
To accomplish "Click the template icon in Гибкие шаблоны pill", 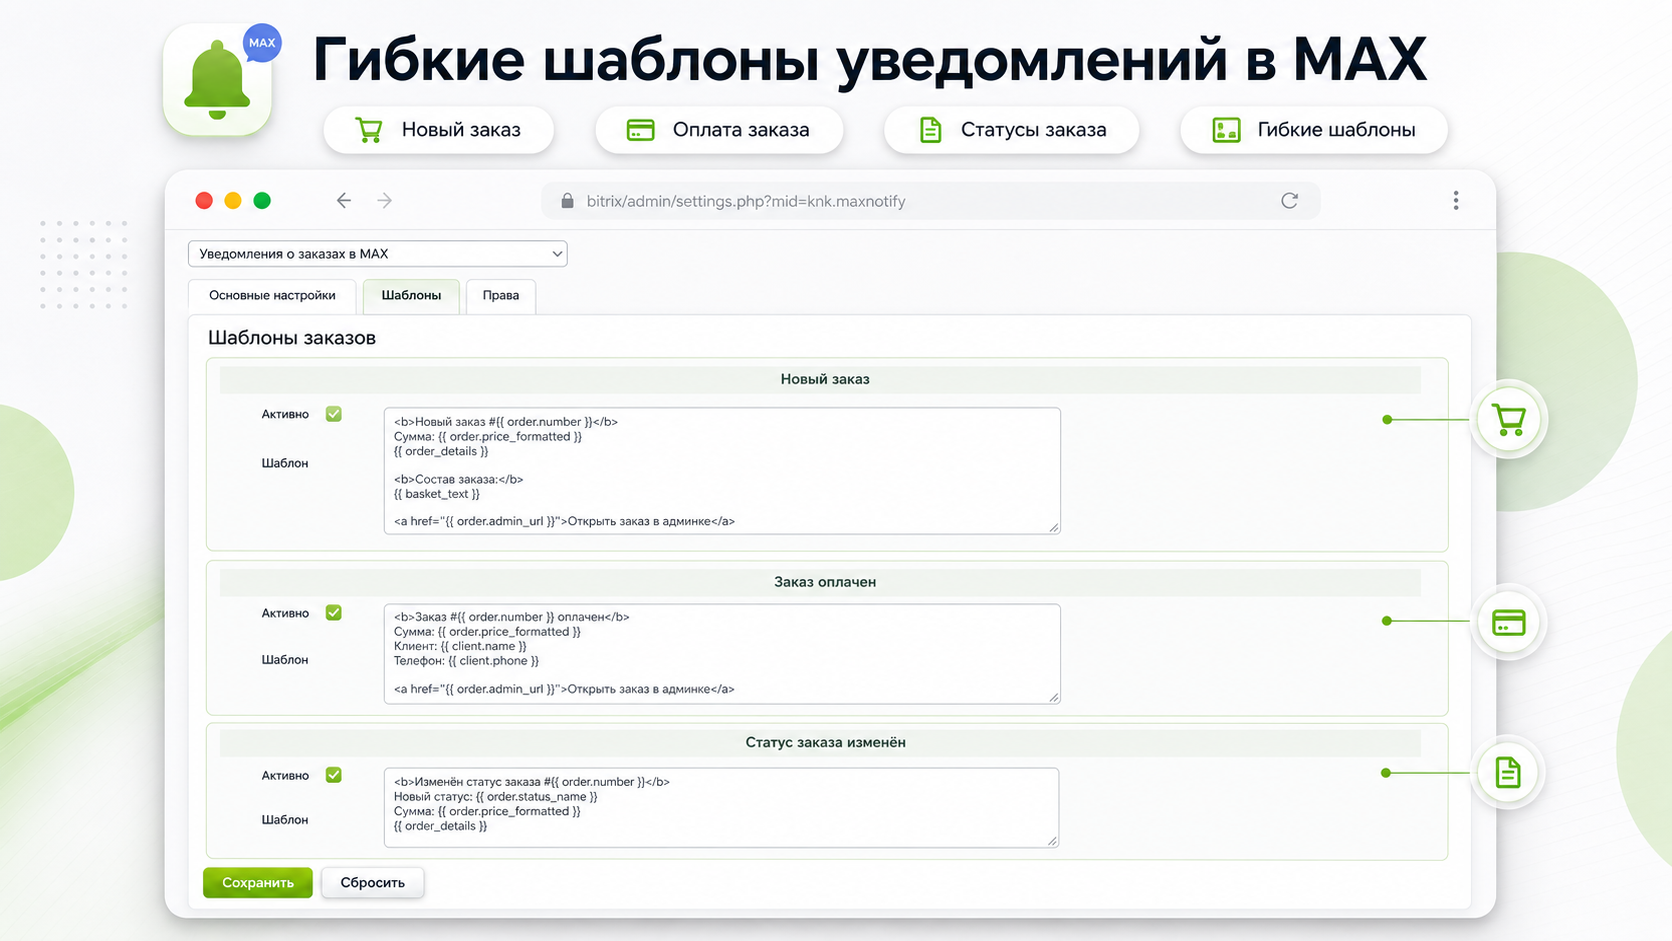I will [1226, 130].
